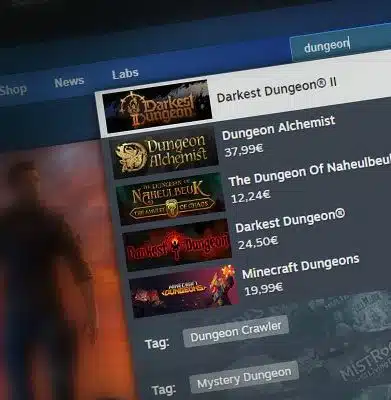Open the Darkest Dungeon II game logo thumbnail
This screenshot has width=391, height=400.
pos(157,106)
